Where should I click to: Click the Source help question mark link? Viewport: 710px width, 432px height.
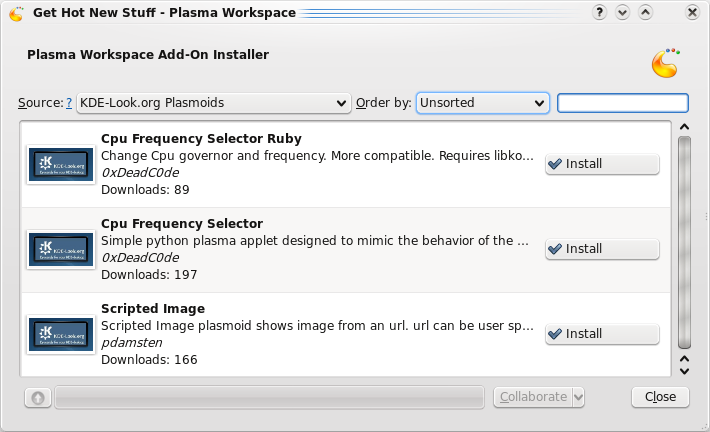click(69, 103)
